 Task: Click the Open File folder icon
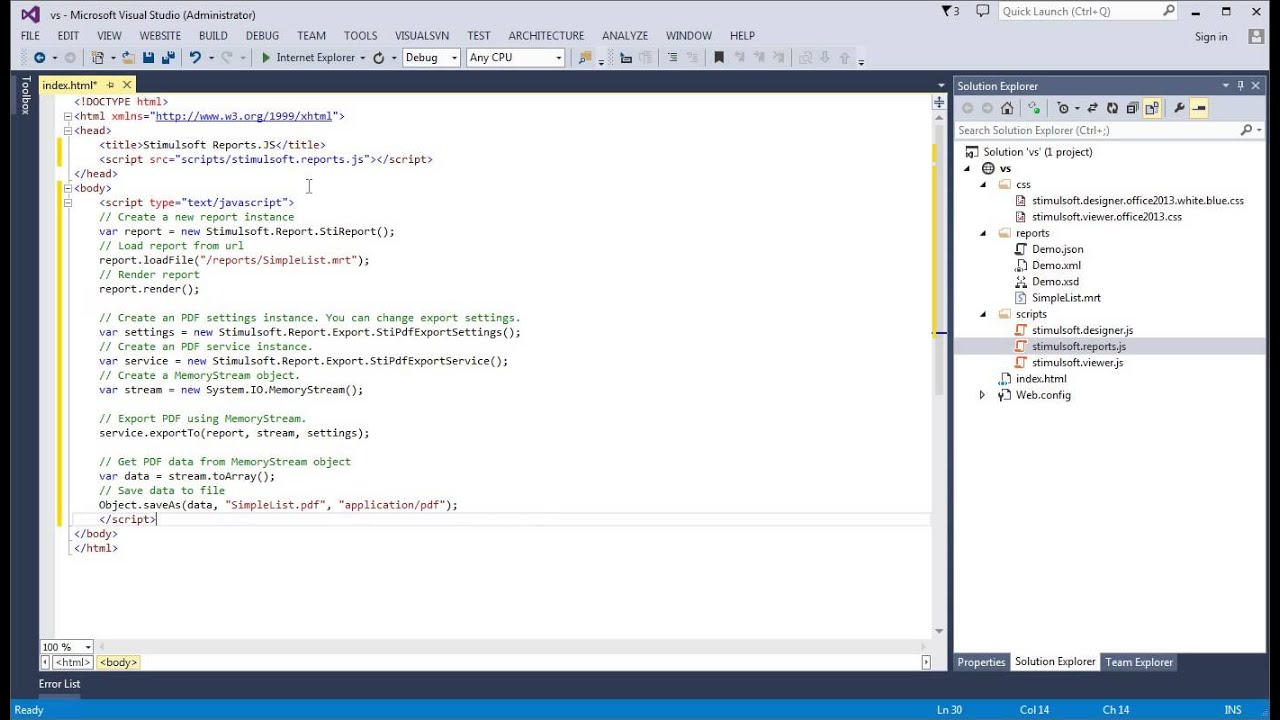coord(129,57)
